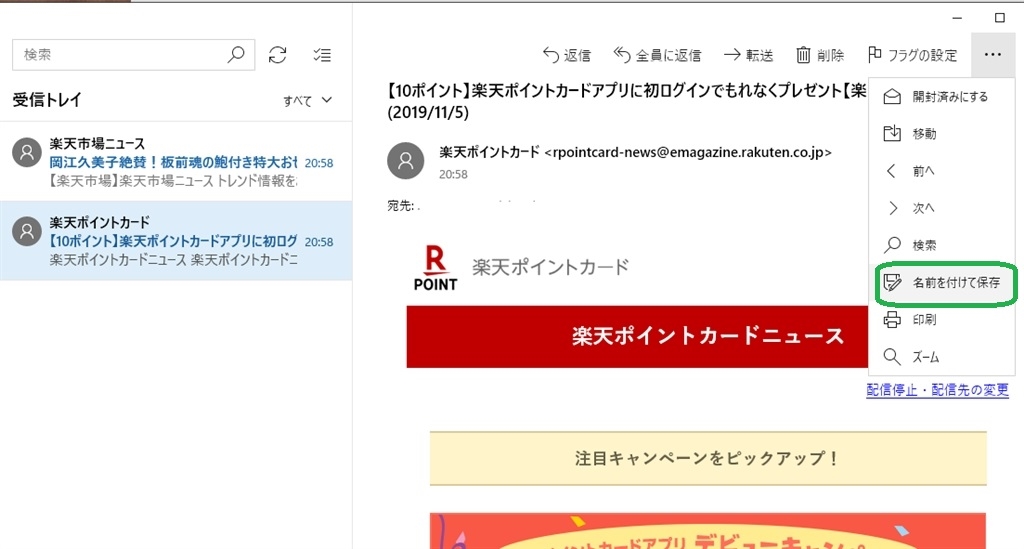This screenshot has height=549, width=1024.
Task: Choose 検索 from the dropdown menu
Action: point(942,245)
